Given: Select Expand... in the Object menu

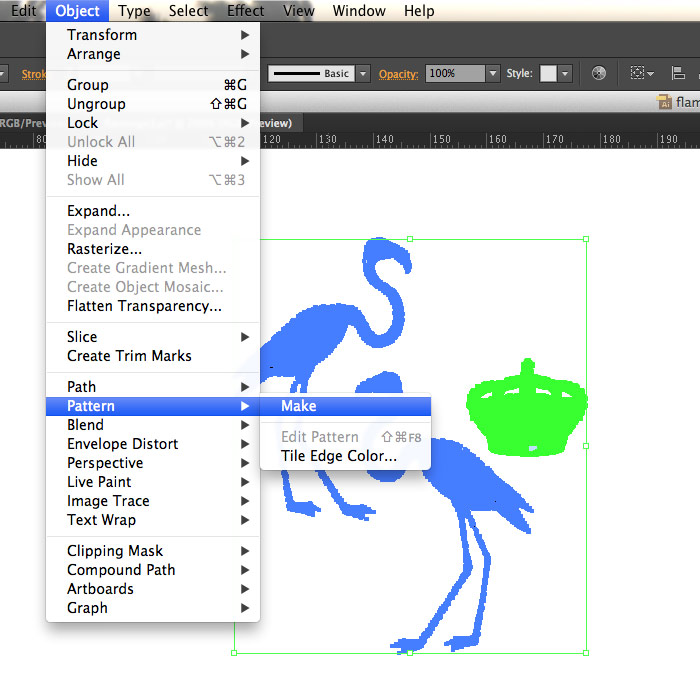Looking at the screenshot, I should pyautogui.click(x=98, y=211).
